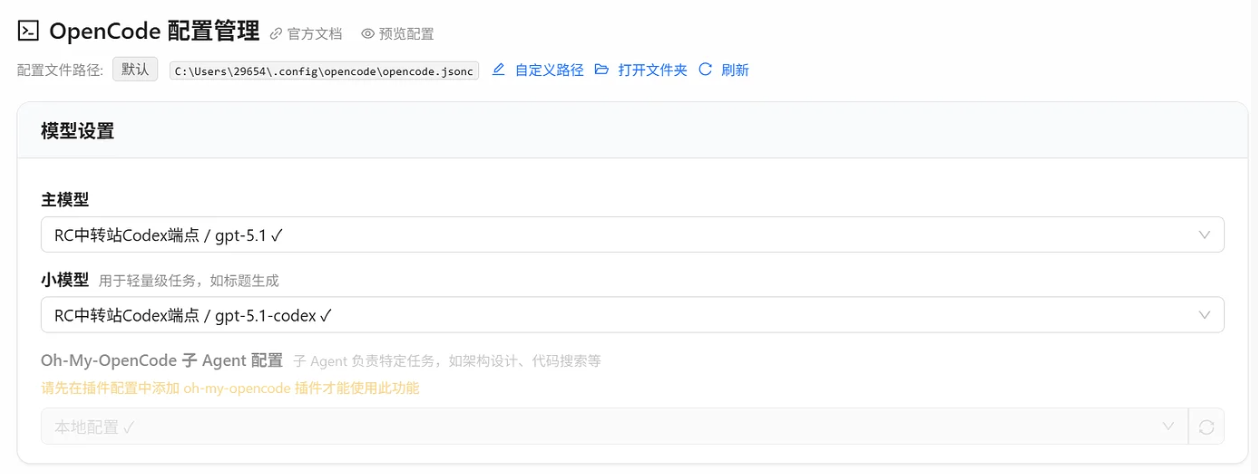Open the 官方文档 link
Image resolution: width=1258 pixels, height=474 pixels.
tap(314, 34)
